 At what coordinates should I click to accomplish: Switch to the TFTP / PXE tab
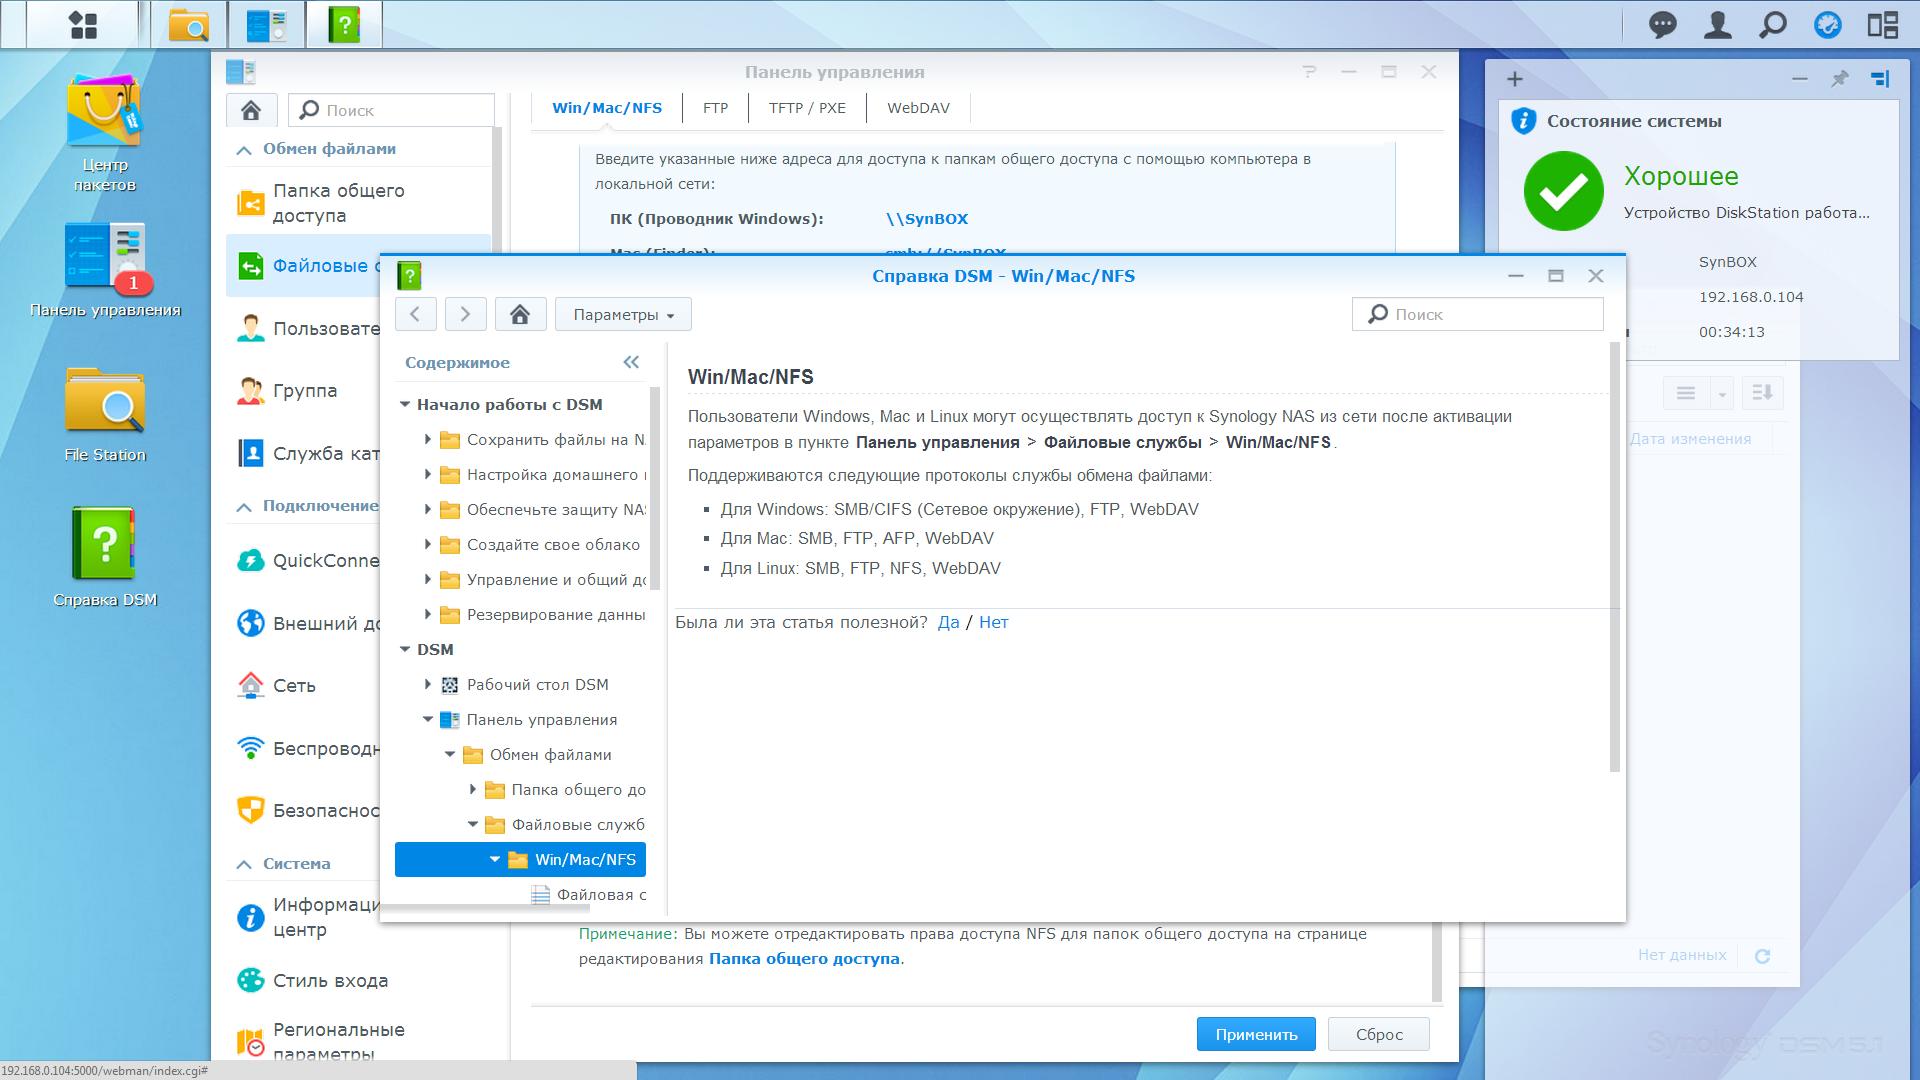tap(807, 108)
